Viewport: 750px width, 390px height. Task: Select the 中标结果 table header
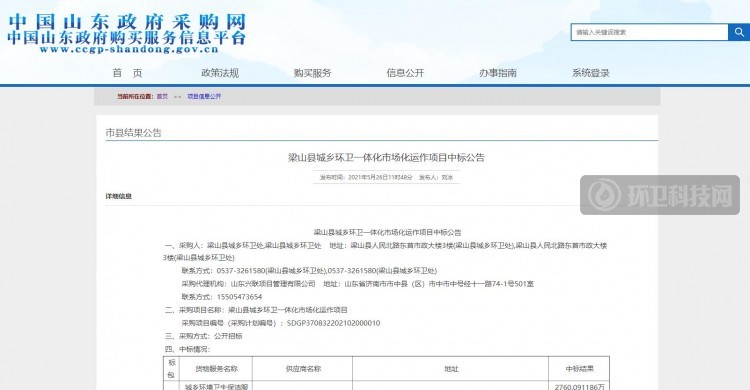[580, 369]
